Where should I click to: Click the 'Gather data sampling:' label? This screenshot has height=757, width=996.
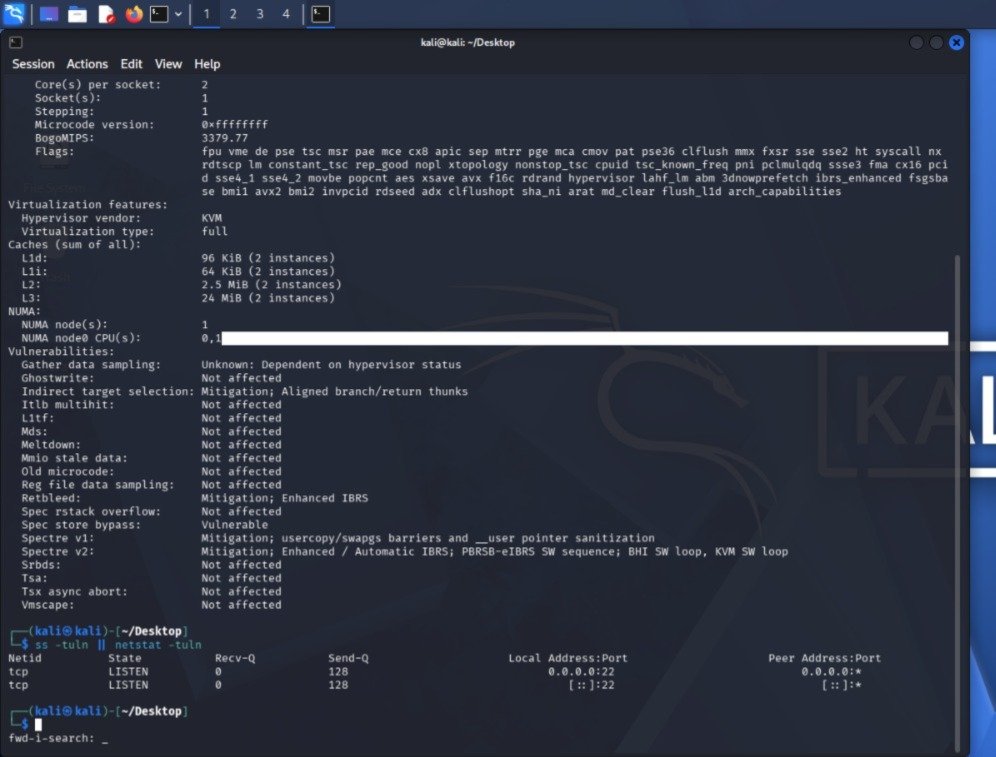tap(91, 365)
